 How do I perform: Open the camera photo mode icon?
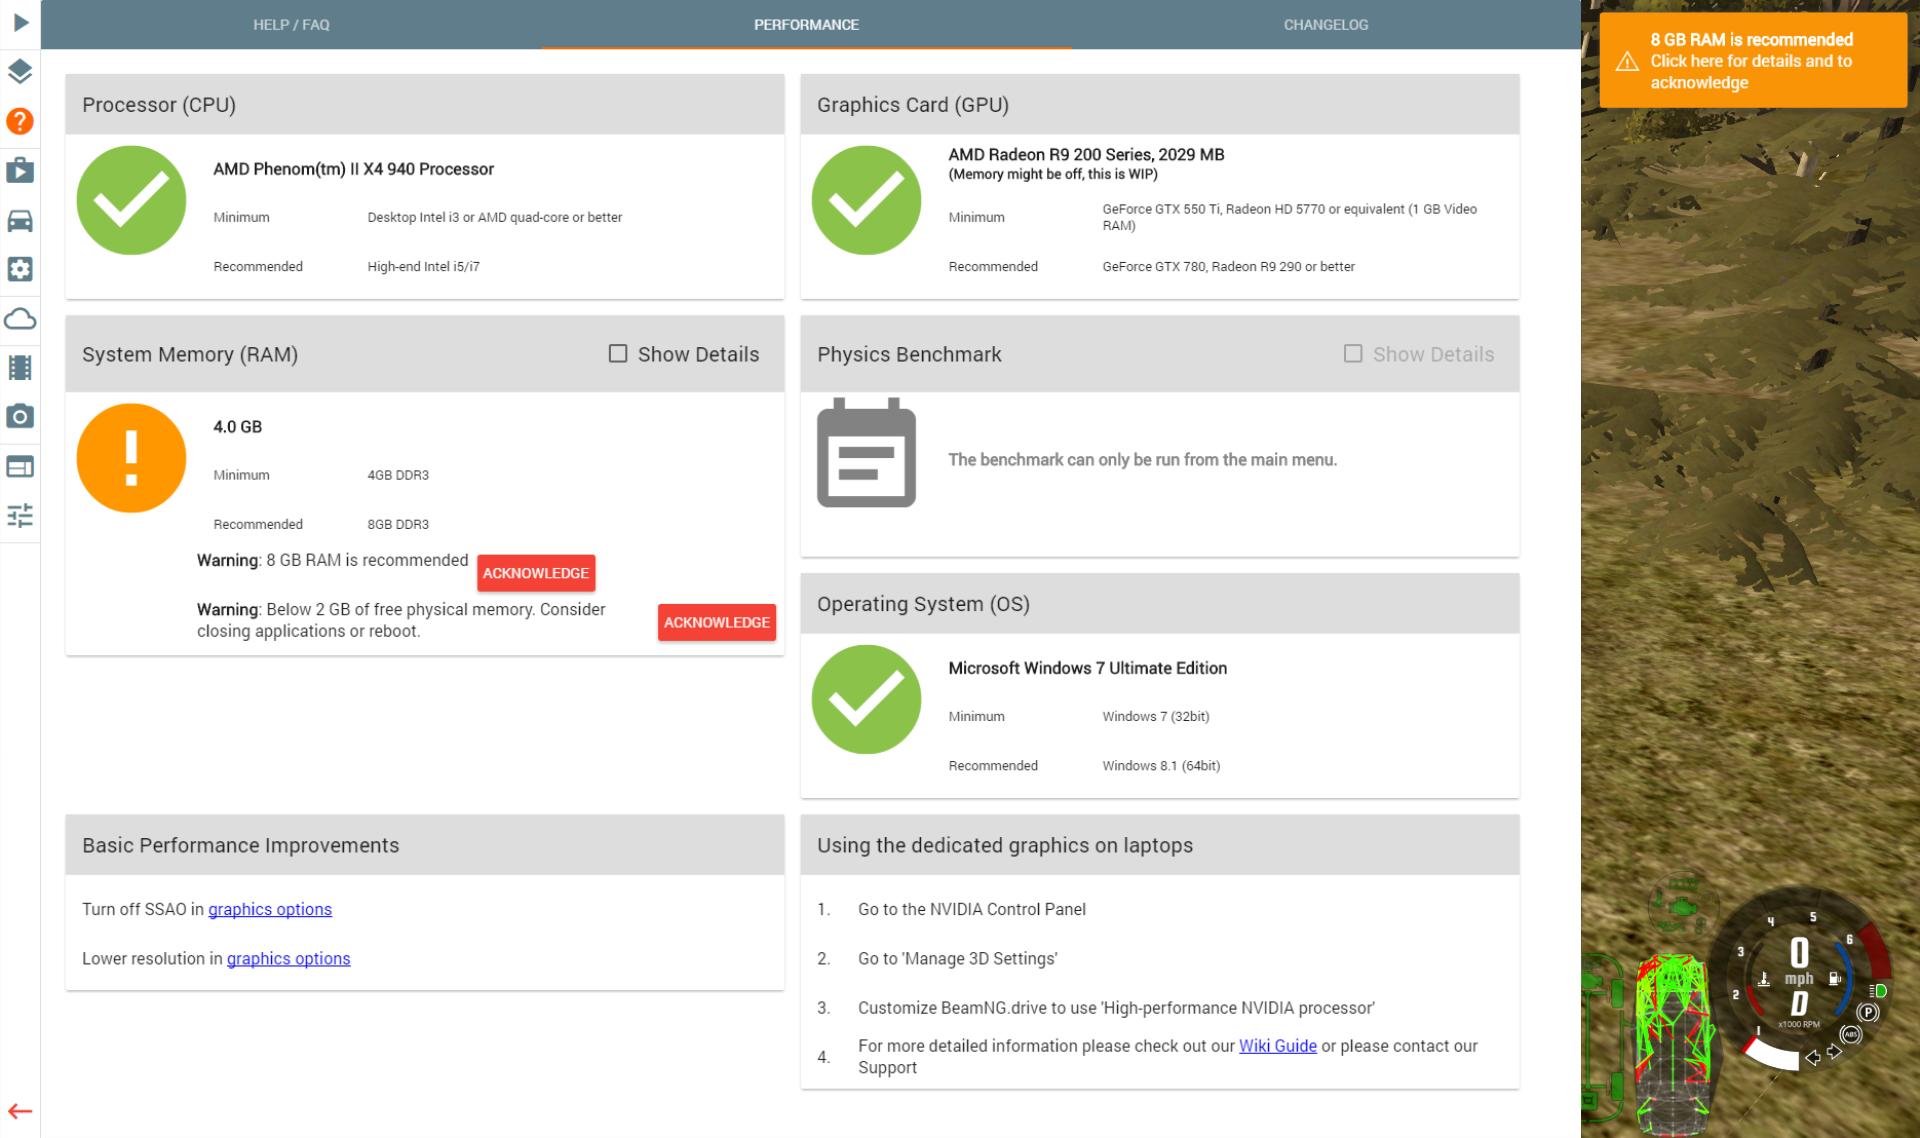click(x=20, y=417)
